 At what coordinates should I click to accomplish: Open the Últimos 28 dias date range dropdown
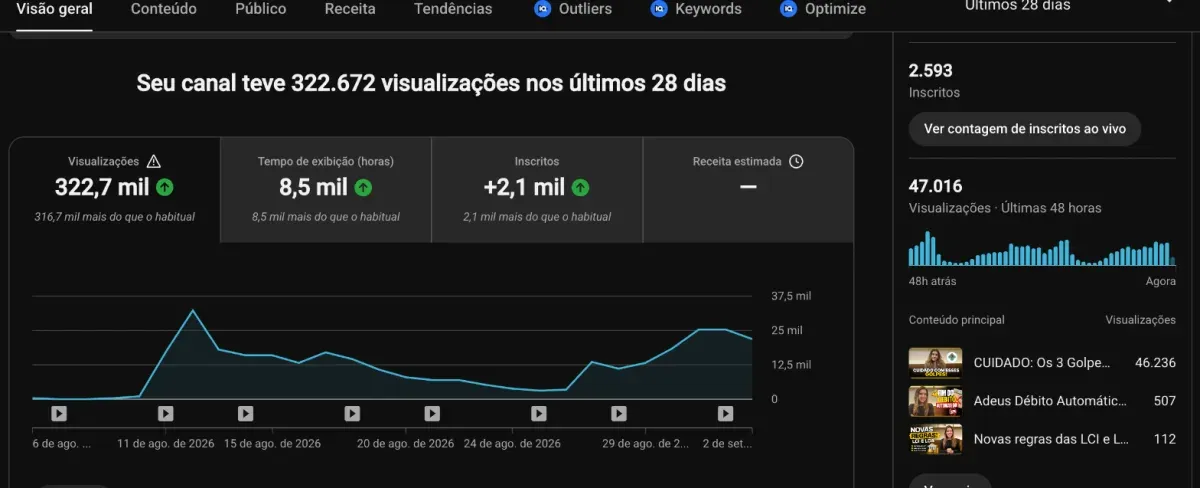click(1070, 6)
